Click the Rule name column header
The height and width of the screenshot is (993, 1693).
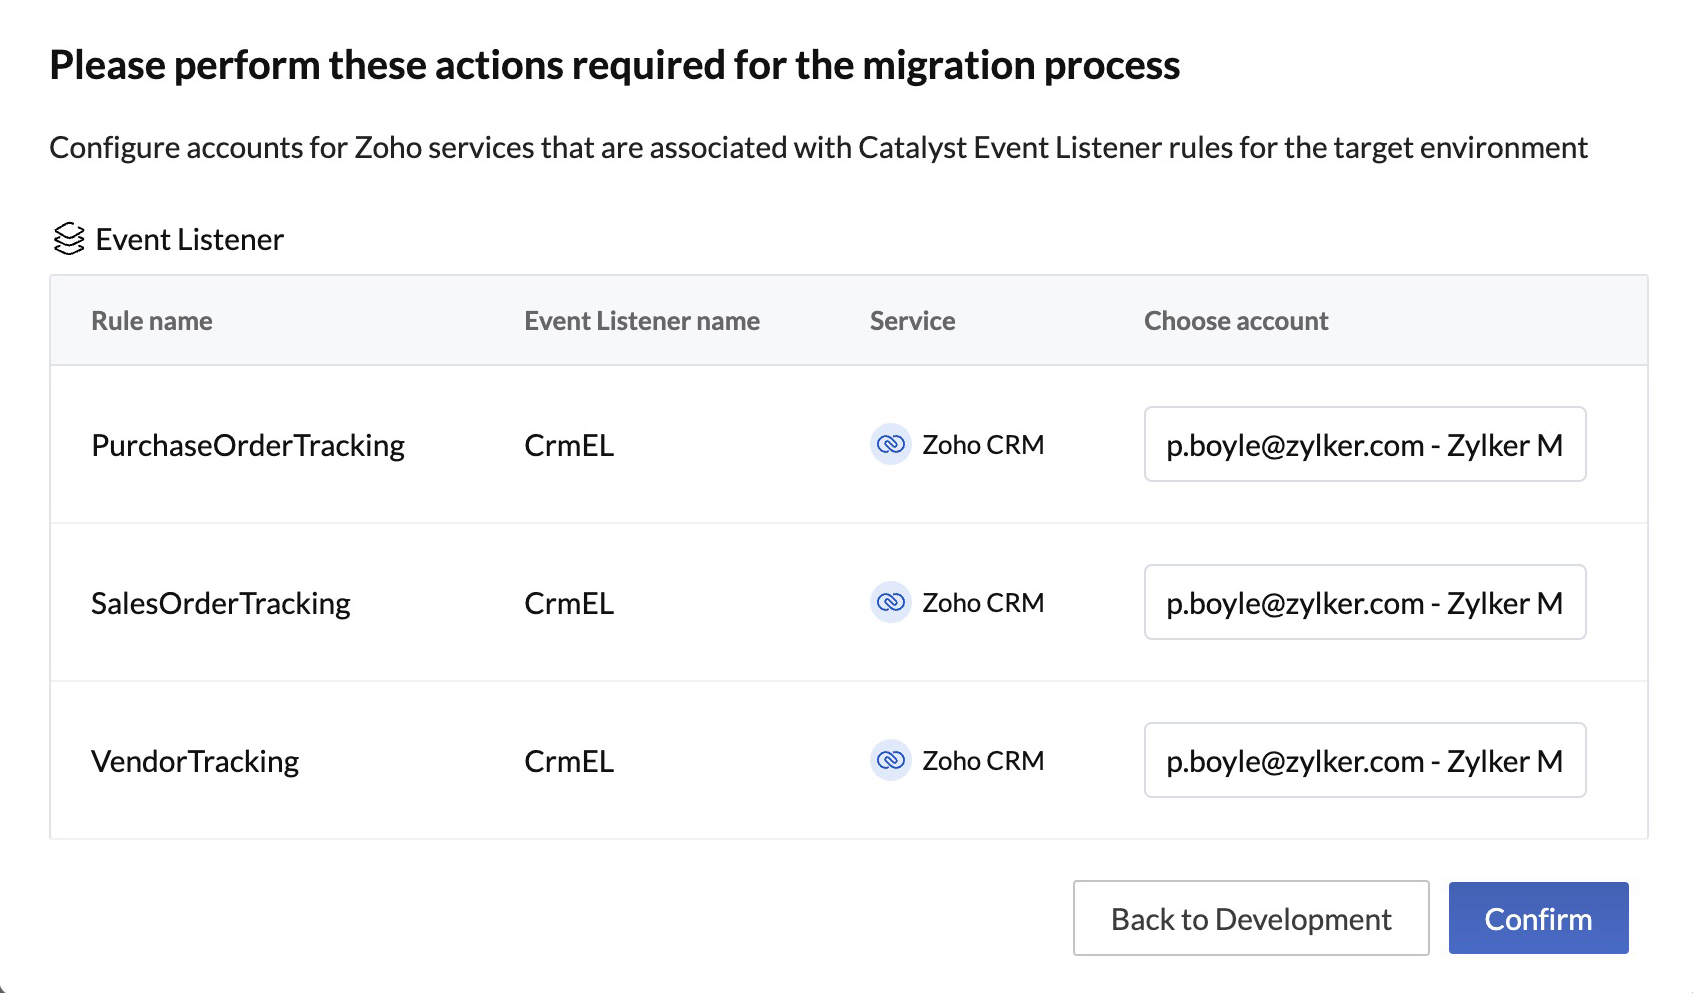tap(152, 321)
